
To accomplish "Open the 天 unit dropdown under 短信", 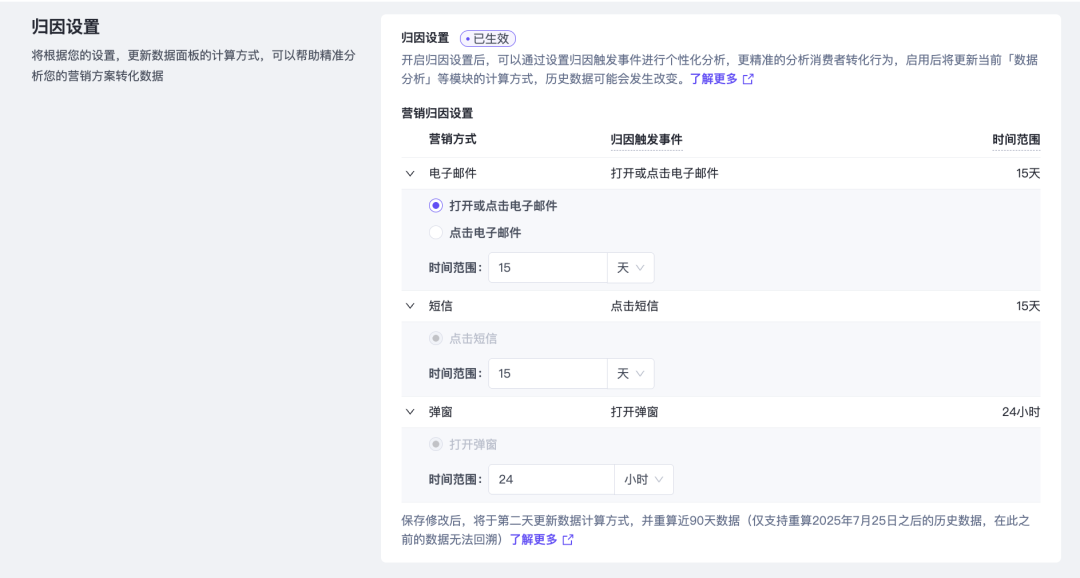I will click(x=630, y=374).
